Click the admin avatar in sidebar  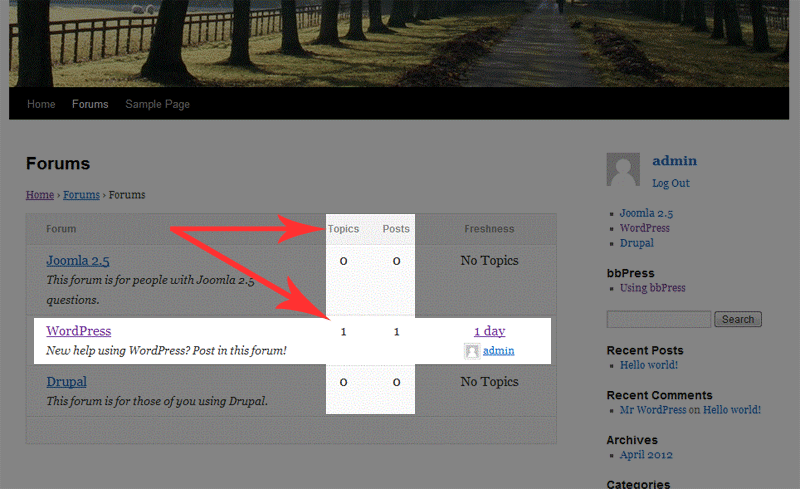click(x=623, y=170)
